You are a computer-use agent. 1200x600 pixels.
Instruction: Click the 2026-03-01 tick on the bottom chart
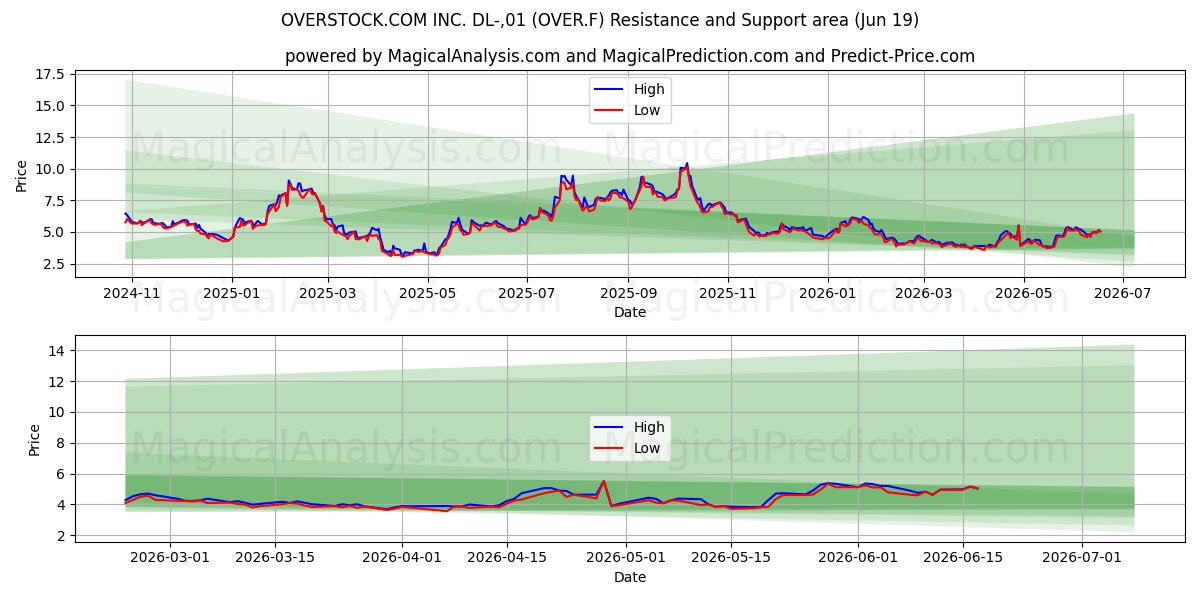[170, 558]
